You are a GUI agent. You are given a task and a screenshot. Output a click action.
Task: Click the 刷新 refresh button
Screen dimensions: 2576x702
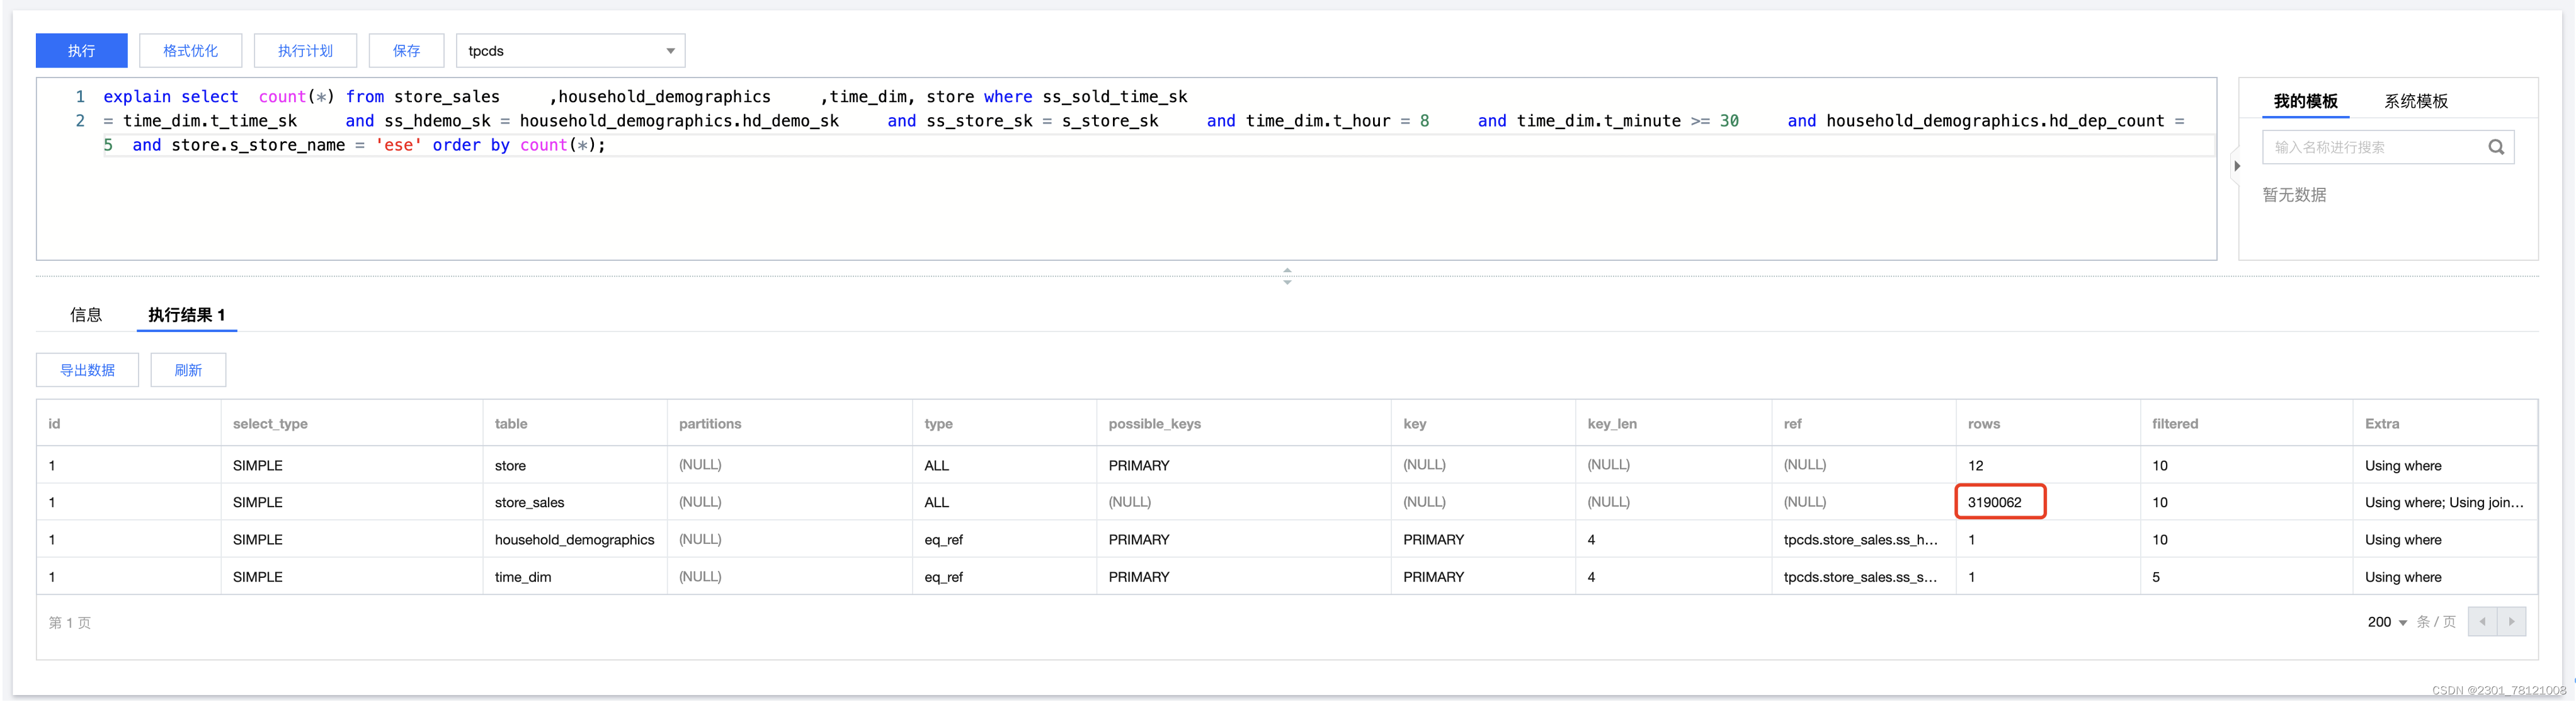[x=188, y=370]
